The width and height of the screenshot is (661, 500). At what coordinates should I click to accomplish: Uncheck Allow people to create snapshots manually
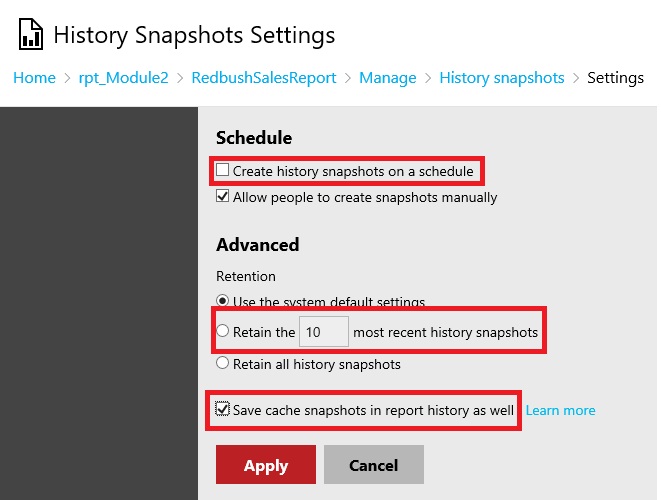223,197
